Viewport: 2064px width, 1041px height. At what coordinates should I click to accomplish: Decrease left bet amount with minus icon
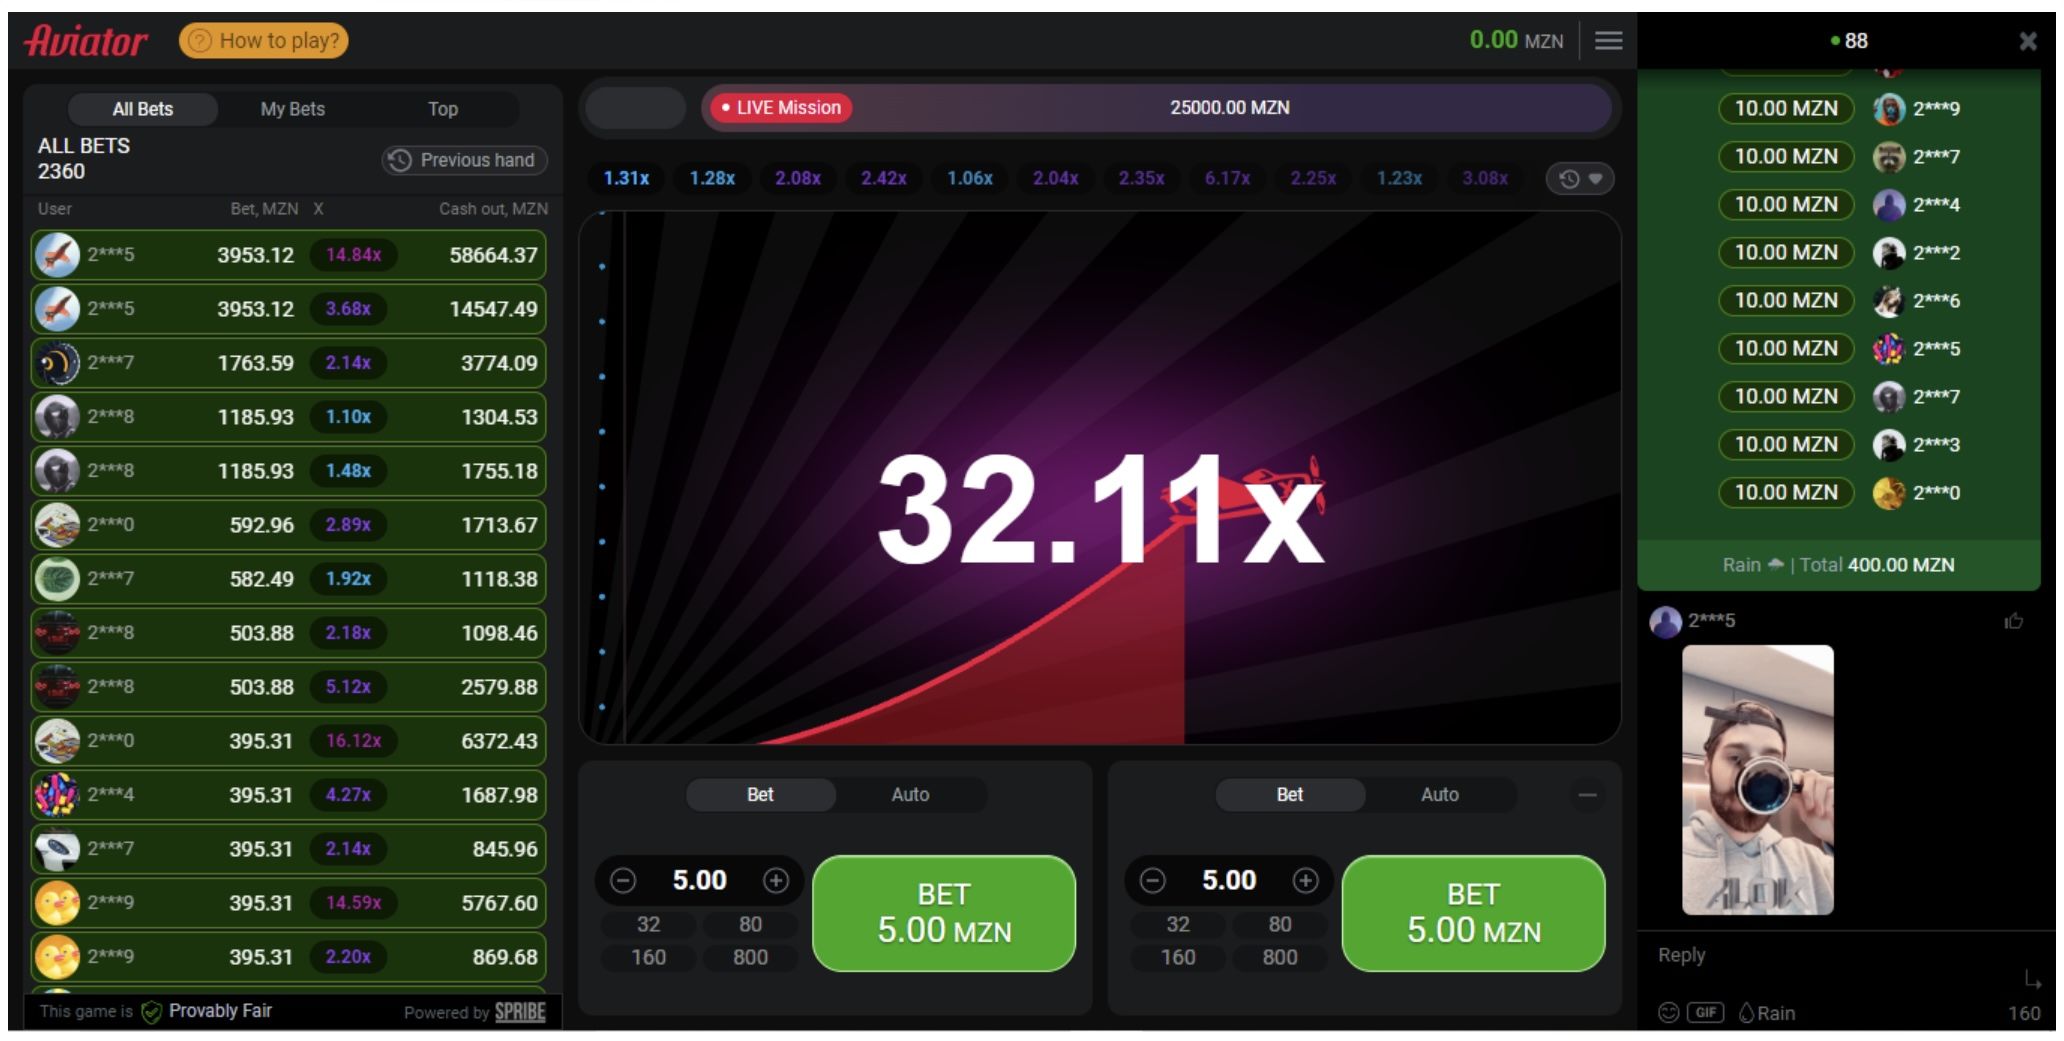pyautogui.click(x=623, y=880)
